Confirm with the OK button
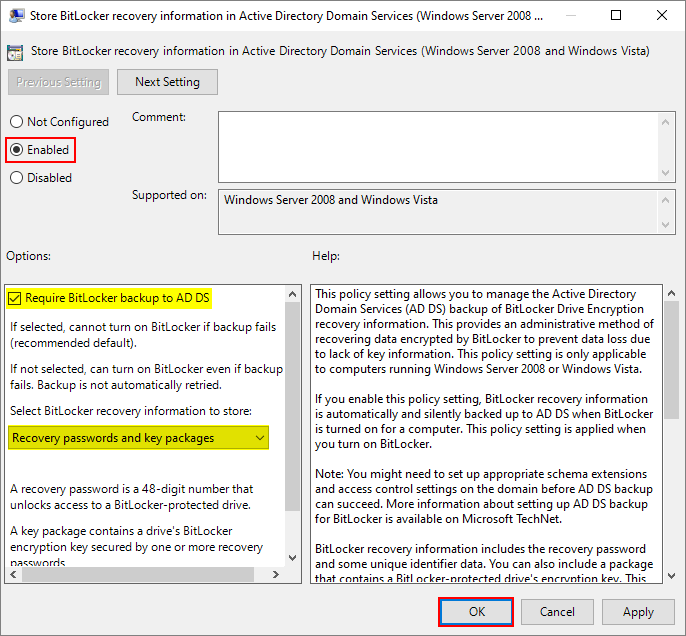 (476, 612)
